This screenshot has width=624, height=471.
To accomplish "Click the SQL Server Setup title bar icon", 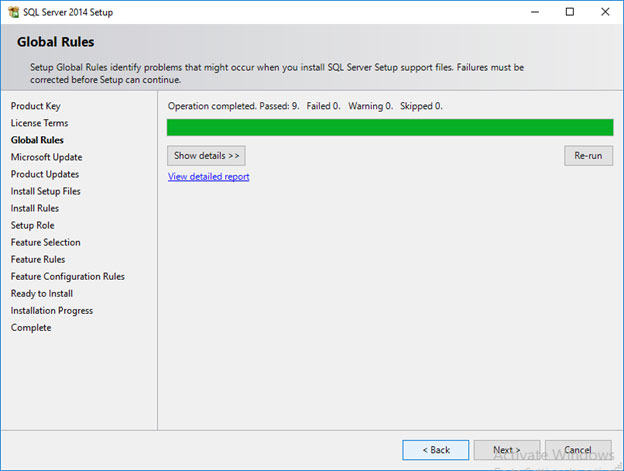I will click(13, 12).
